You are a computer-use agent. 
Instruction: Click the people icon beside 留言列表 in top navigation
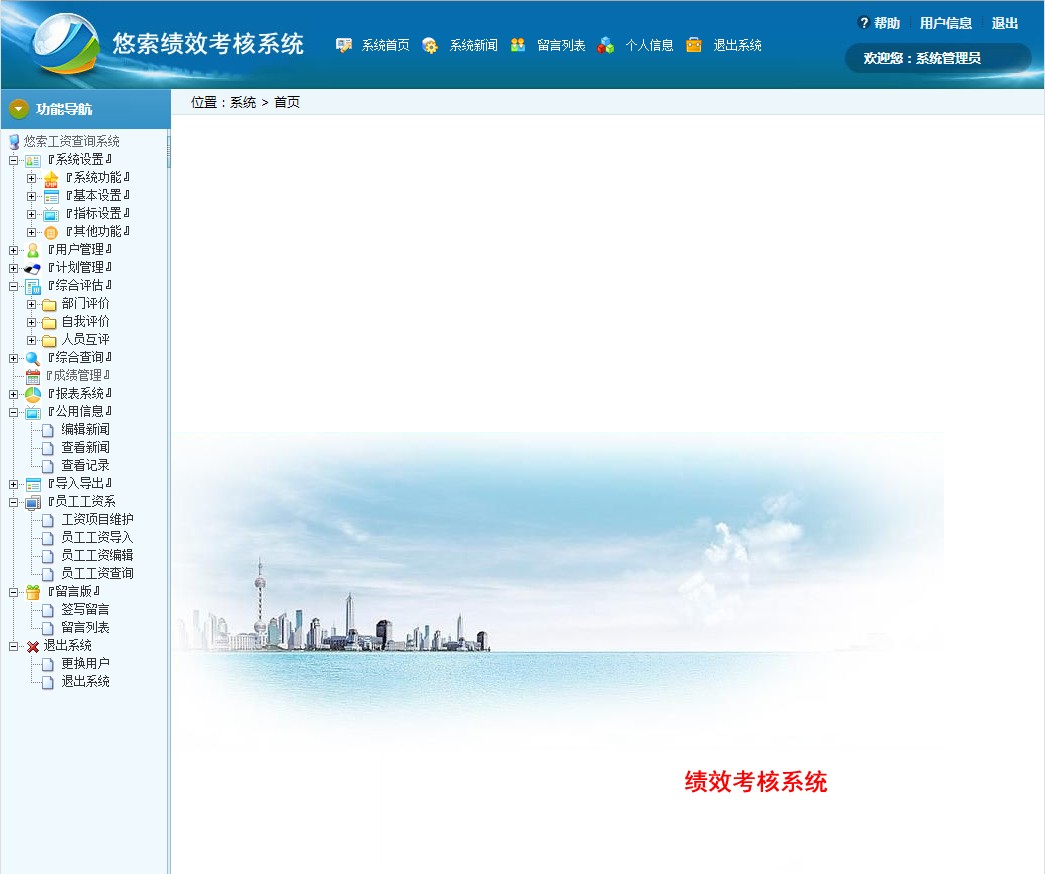pyautogui.click(x=518, y=45)
